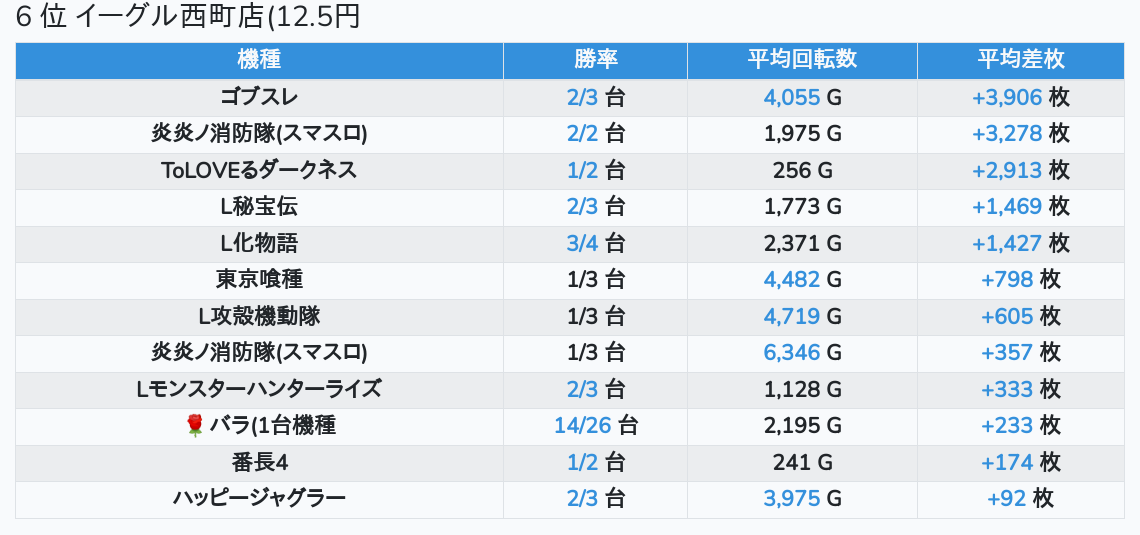Image resolution: width=1140 pixels, height=535 pixels.
Task: Open the L化物語 entry
Action: click(259, 243)
